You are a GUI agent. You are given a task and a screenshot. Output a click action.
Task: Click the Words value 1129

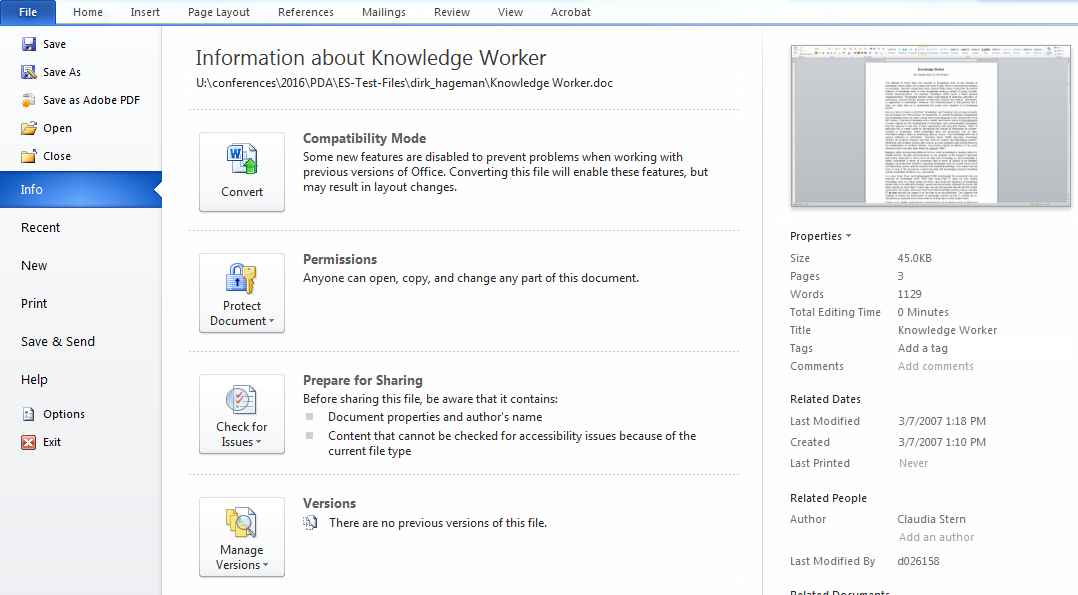coord(910,294)
